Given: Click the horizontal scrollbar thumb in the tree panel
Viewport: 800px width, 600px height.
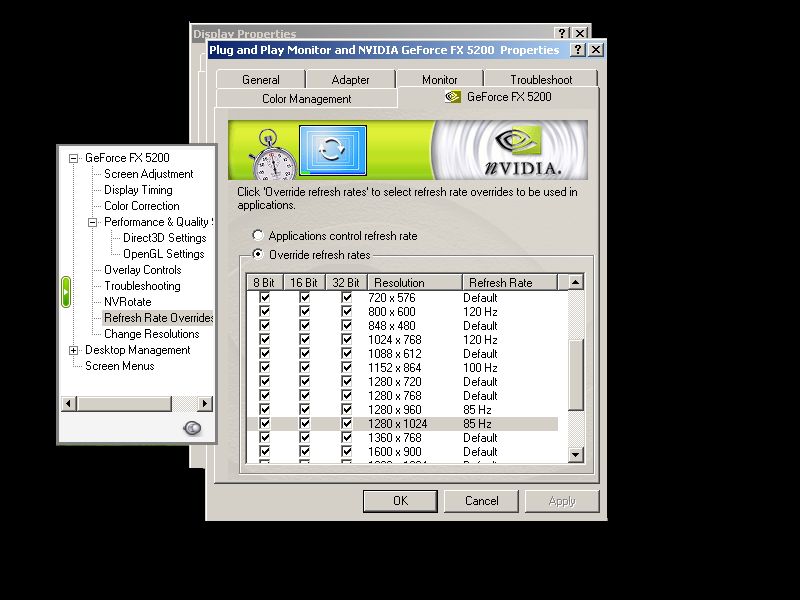Looking at the screenshot, I should pyautogui.click(x=124, y=404).
